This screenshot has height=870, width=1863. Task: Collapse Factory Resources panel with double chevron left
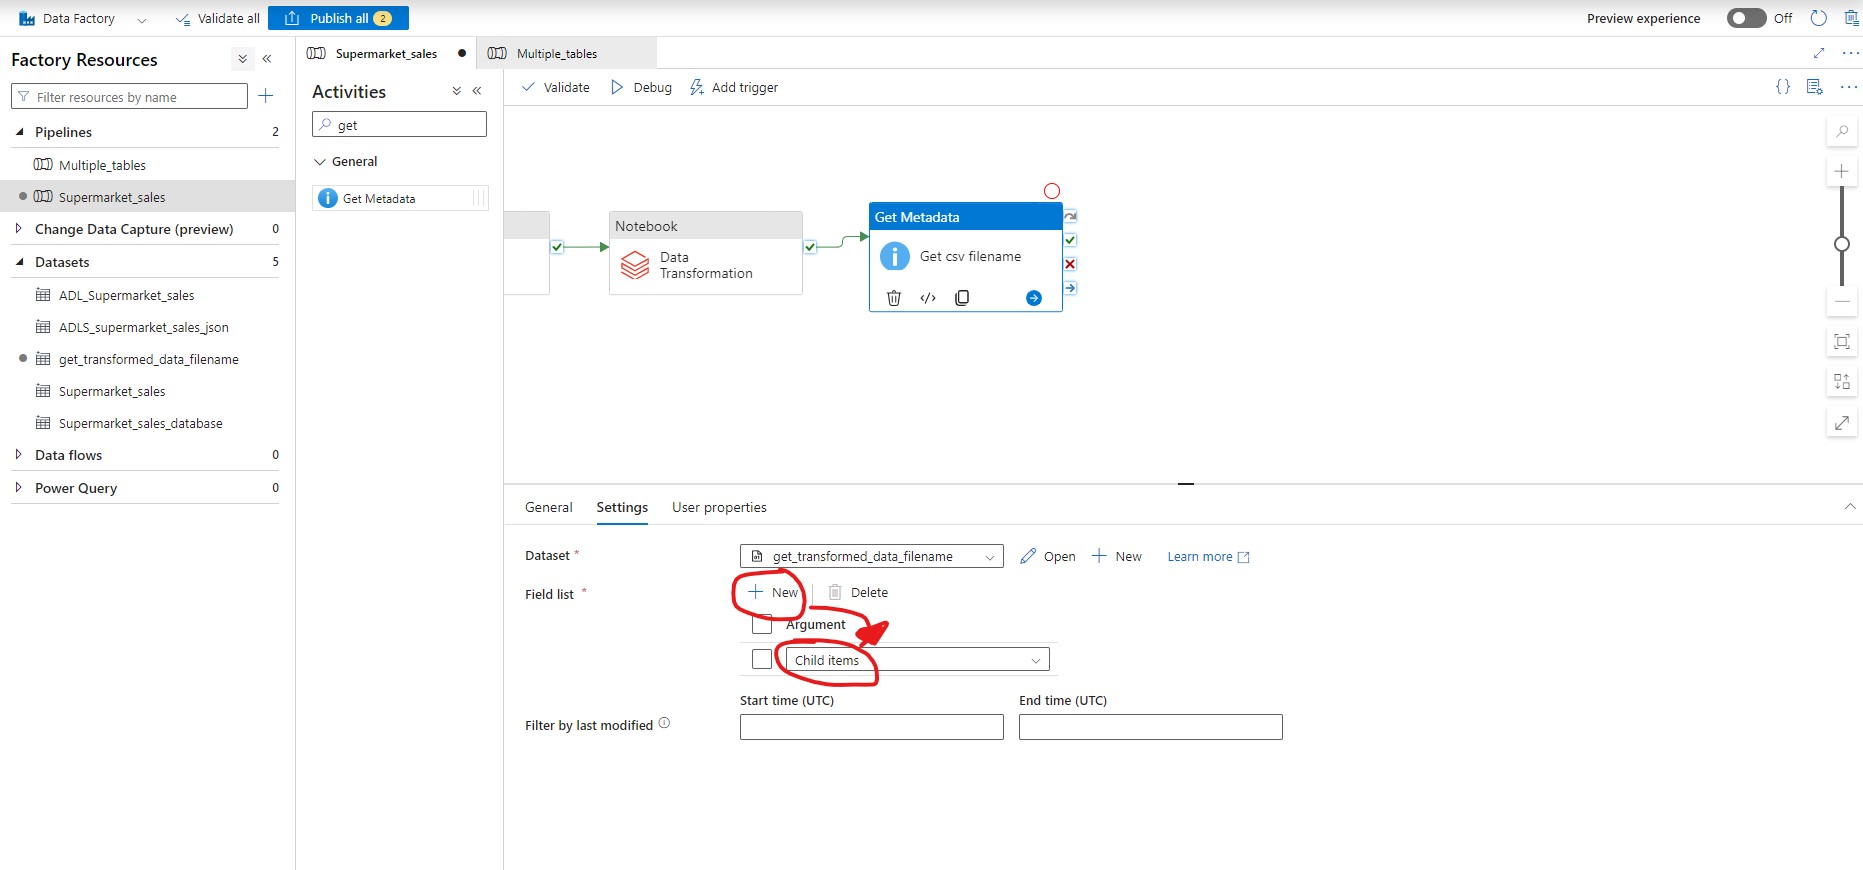pos(267,59)
